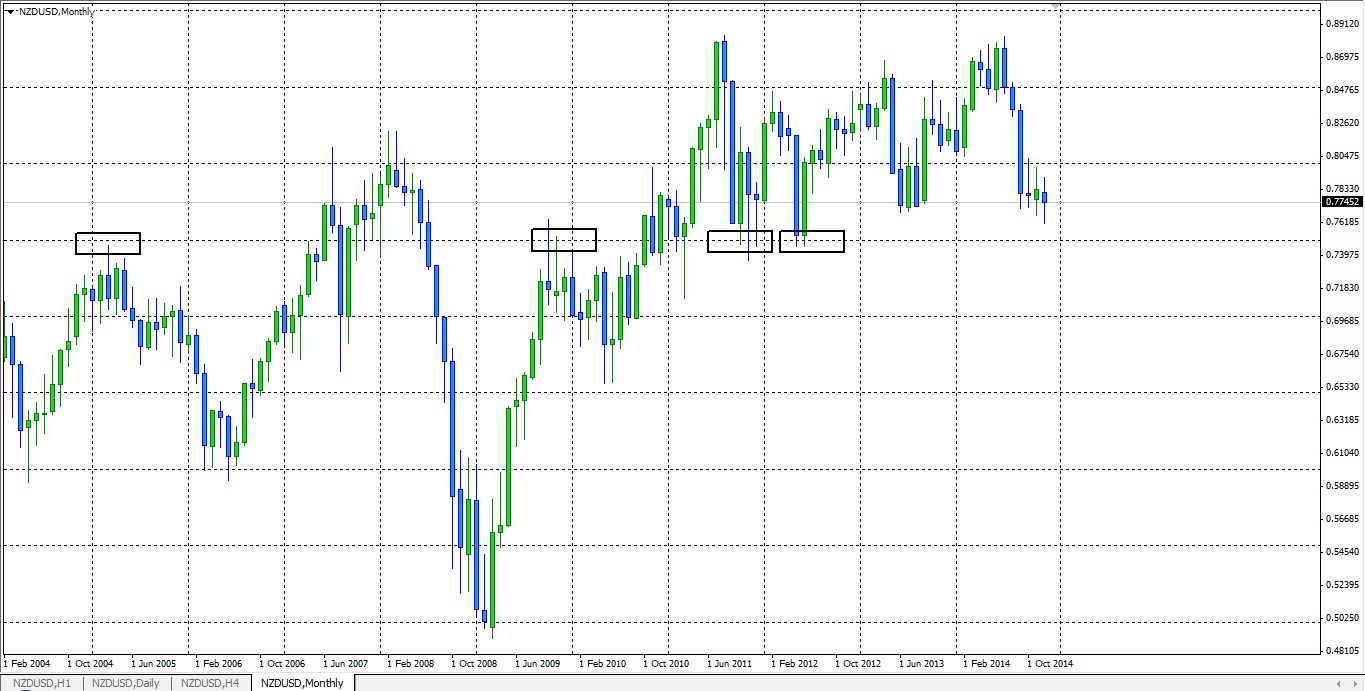Click the 0.63185 price axis value
The width and height of the screenshot is (1365, 691).
tap(1344, 419)
